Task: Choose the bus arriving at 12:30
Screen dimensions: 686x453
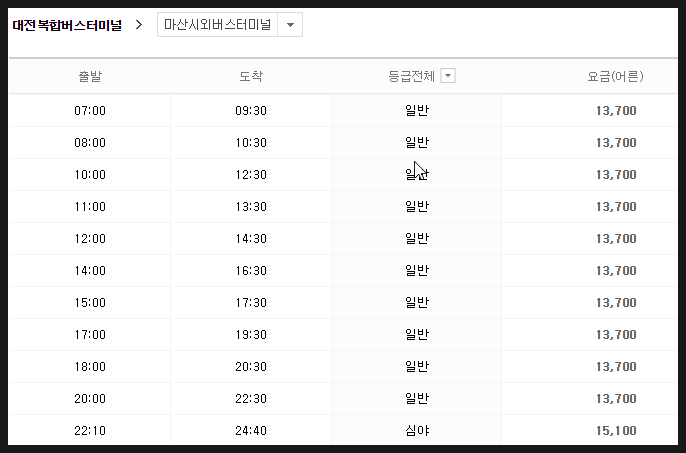Action: [x=251, y=175]
